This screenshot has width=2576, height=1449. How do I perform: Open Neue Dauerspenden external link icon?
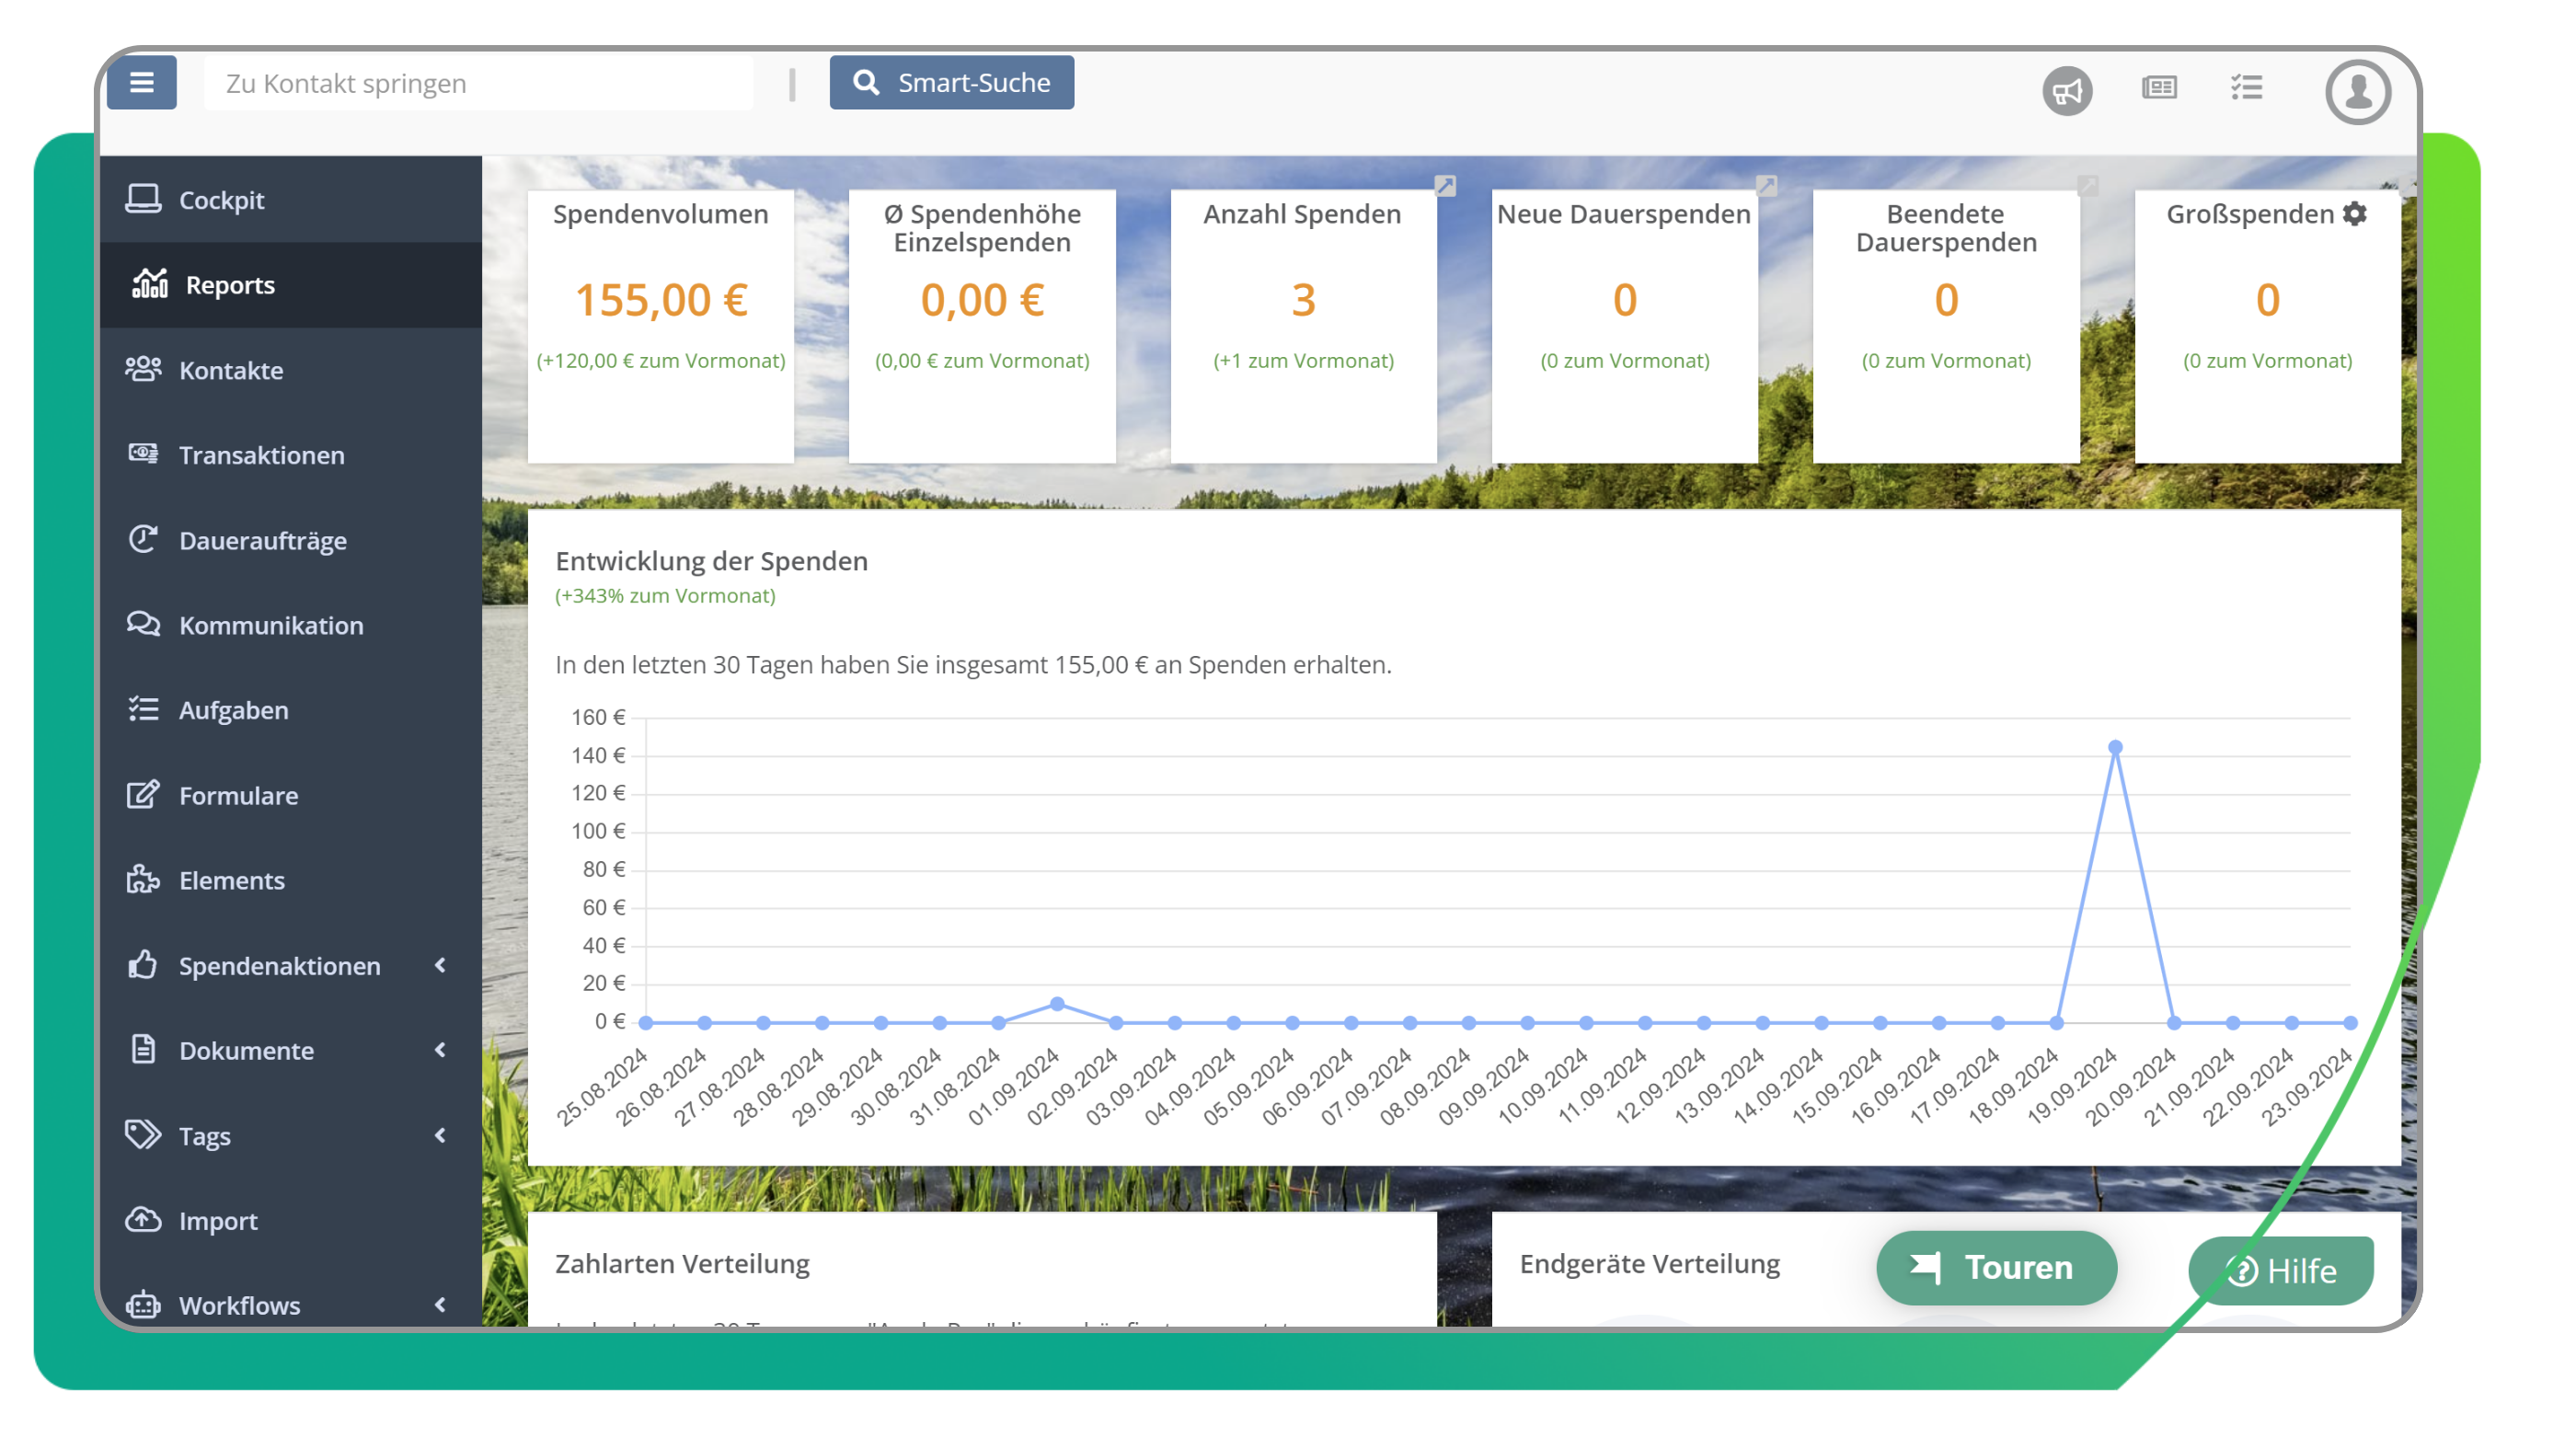tap(1766, 186)
